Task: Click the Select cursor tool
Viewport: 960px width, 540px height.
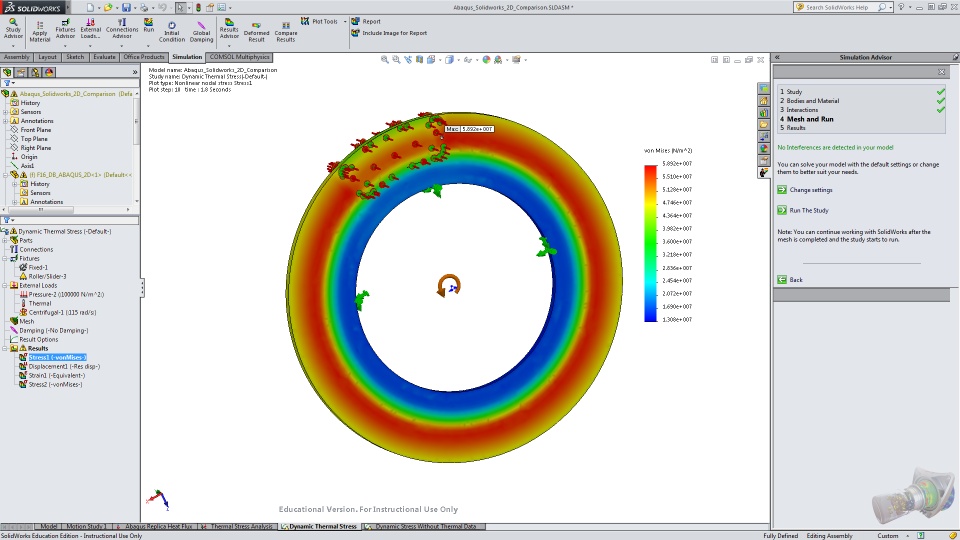Action: point(180,7)
